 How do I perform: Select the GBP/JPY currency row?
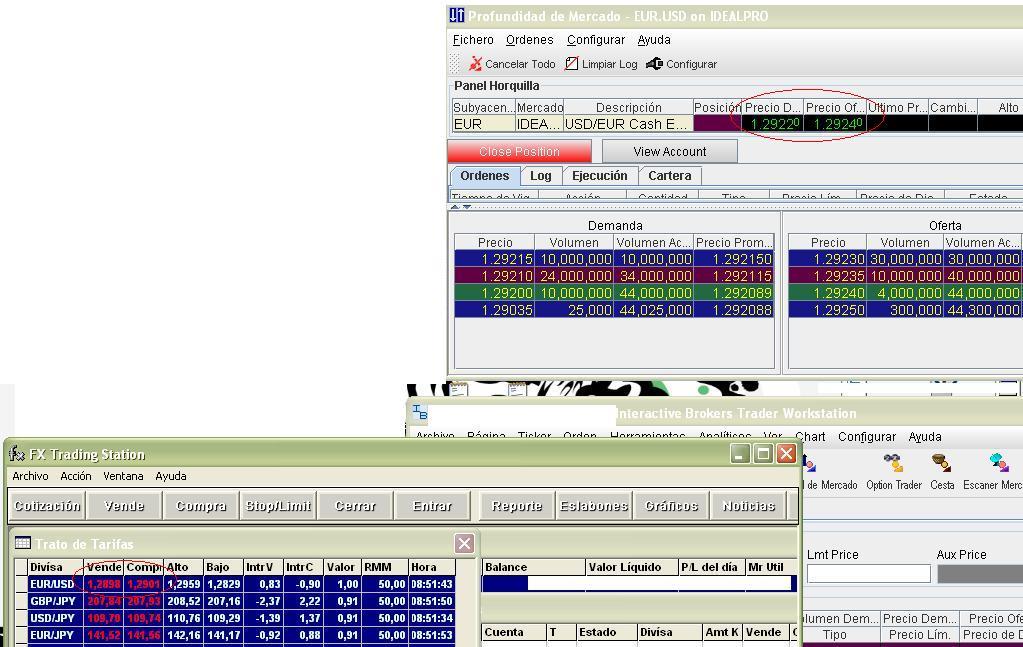(x=235, y=601)
